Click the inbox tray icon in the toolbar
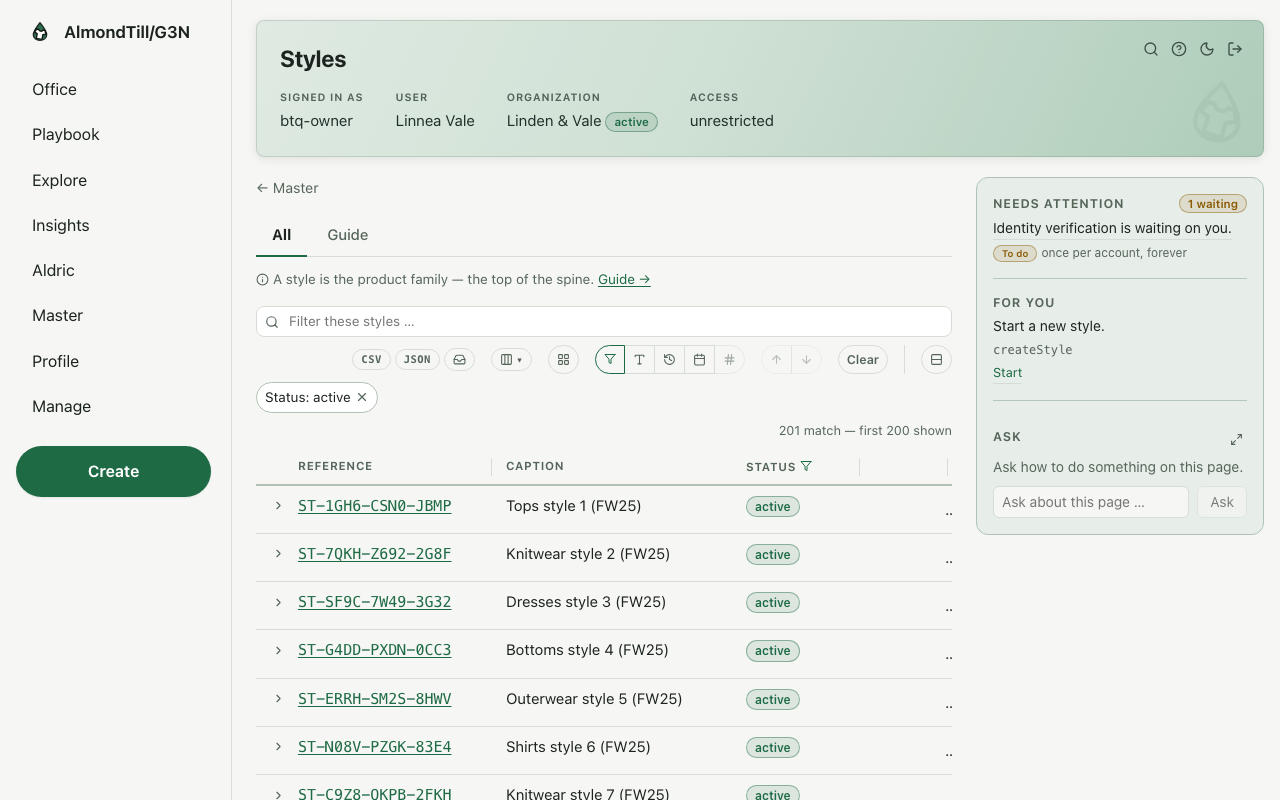 (x=460, y=360)
